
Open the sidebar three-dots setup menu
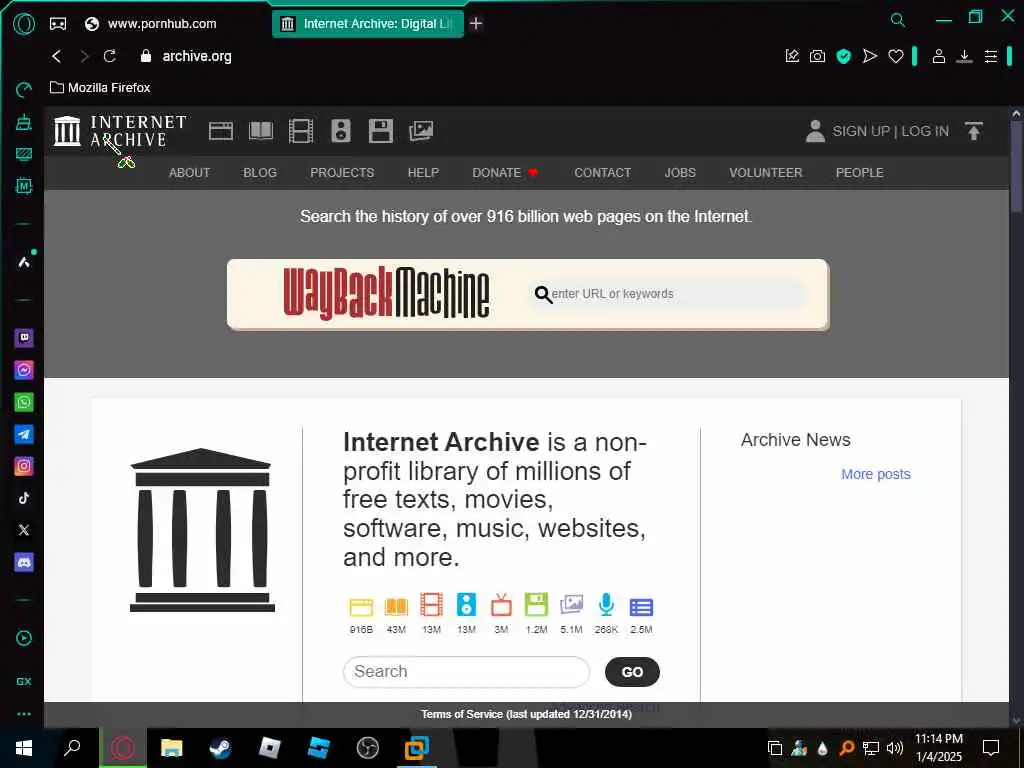point(24,714)
